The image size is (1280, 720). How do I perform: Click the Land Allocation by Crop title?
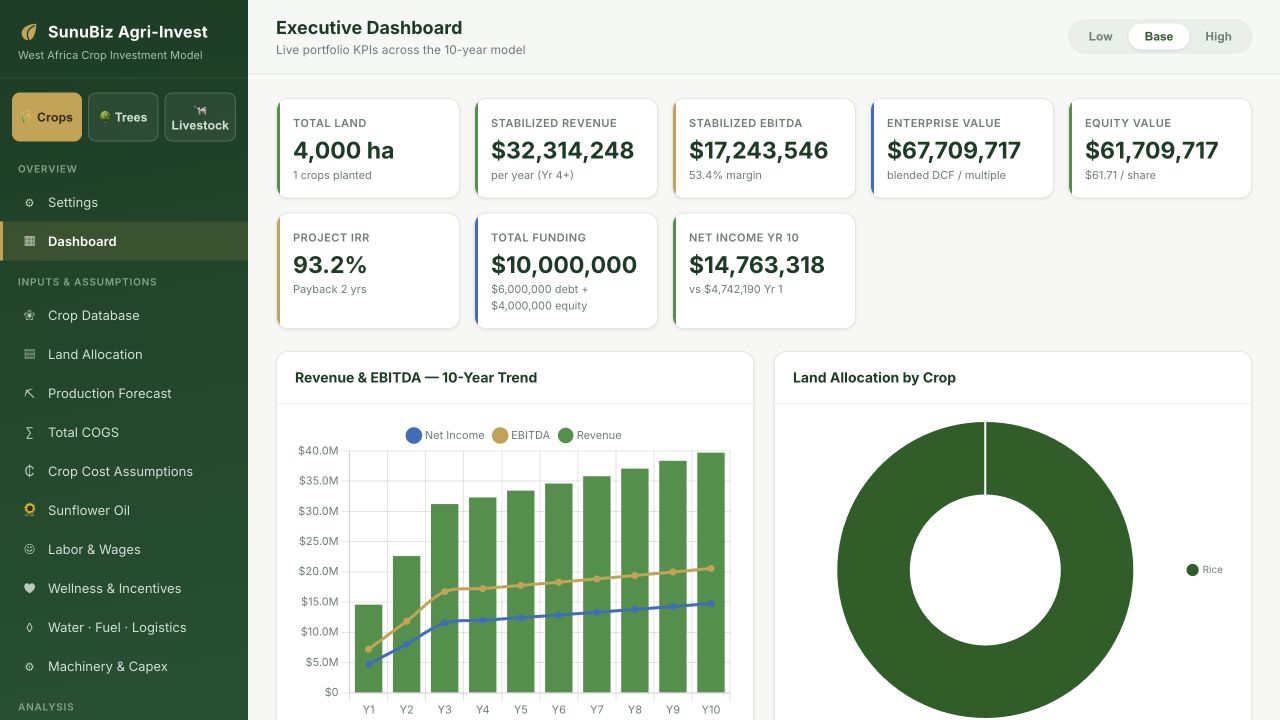pos(874,378)
